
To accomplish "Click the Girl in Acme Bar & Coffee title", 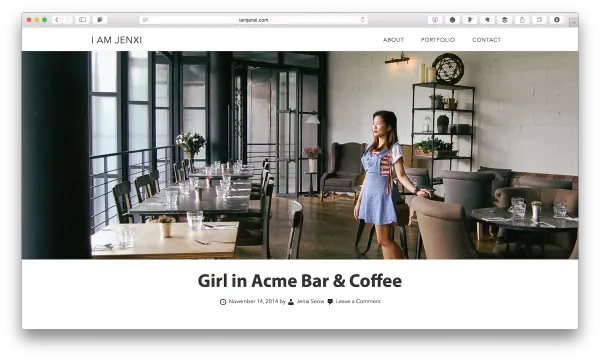I will [300, 281].
